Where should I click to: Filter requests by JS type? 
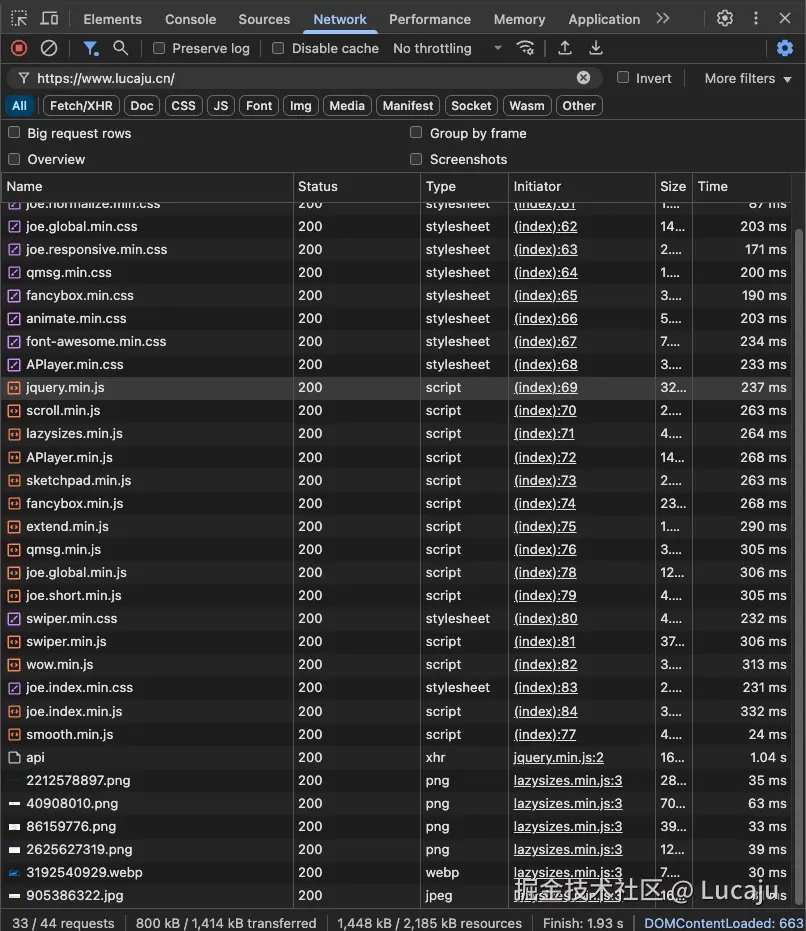(220, 105)
